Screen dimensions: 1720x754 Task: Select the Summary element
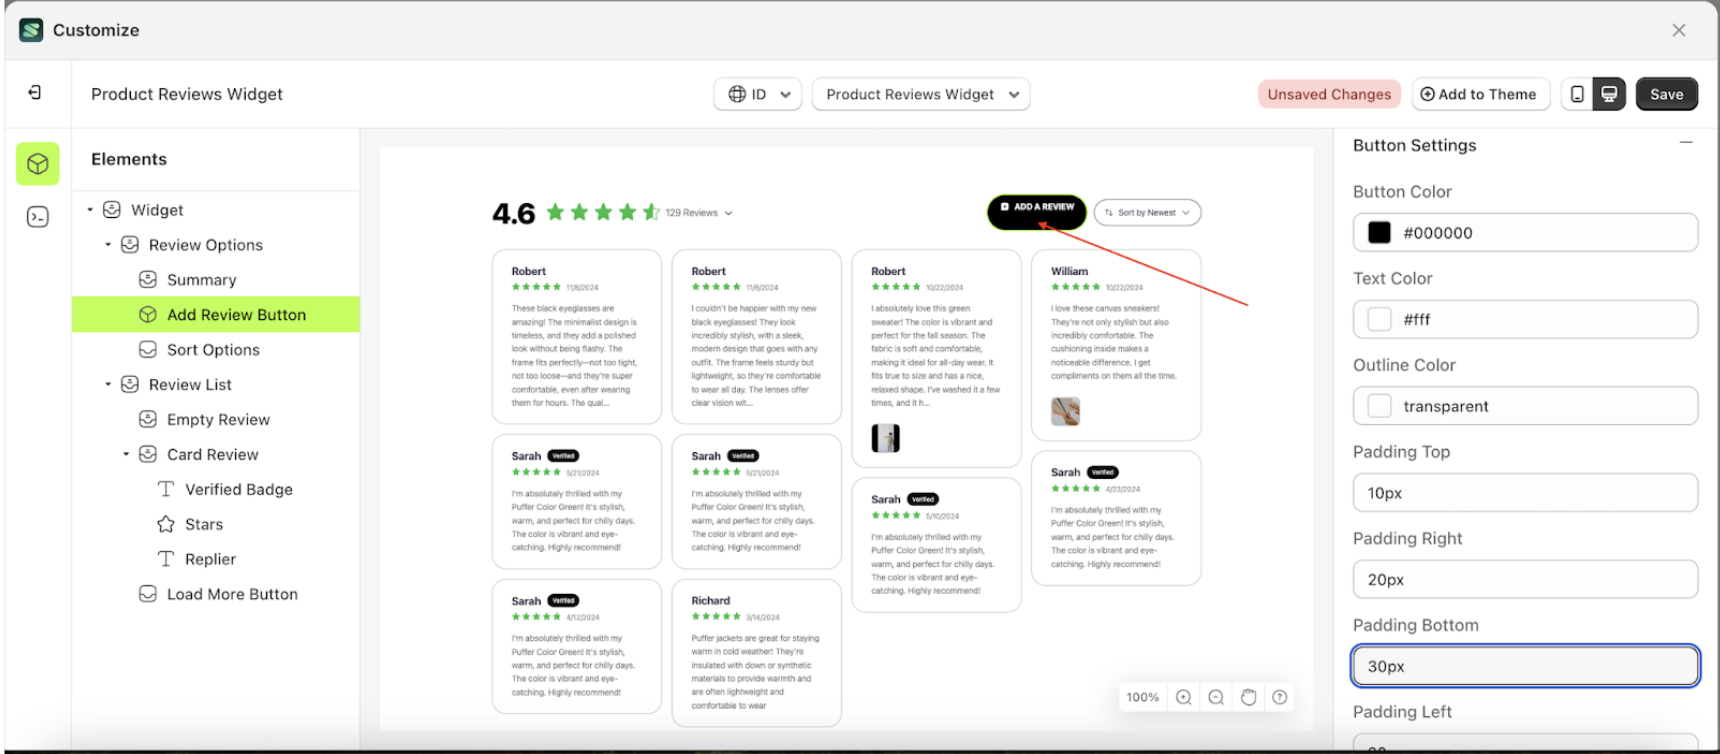click(201, 280)
